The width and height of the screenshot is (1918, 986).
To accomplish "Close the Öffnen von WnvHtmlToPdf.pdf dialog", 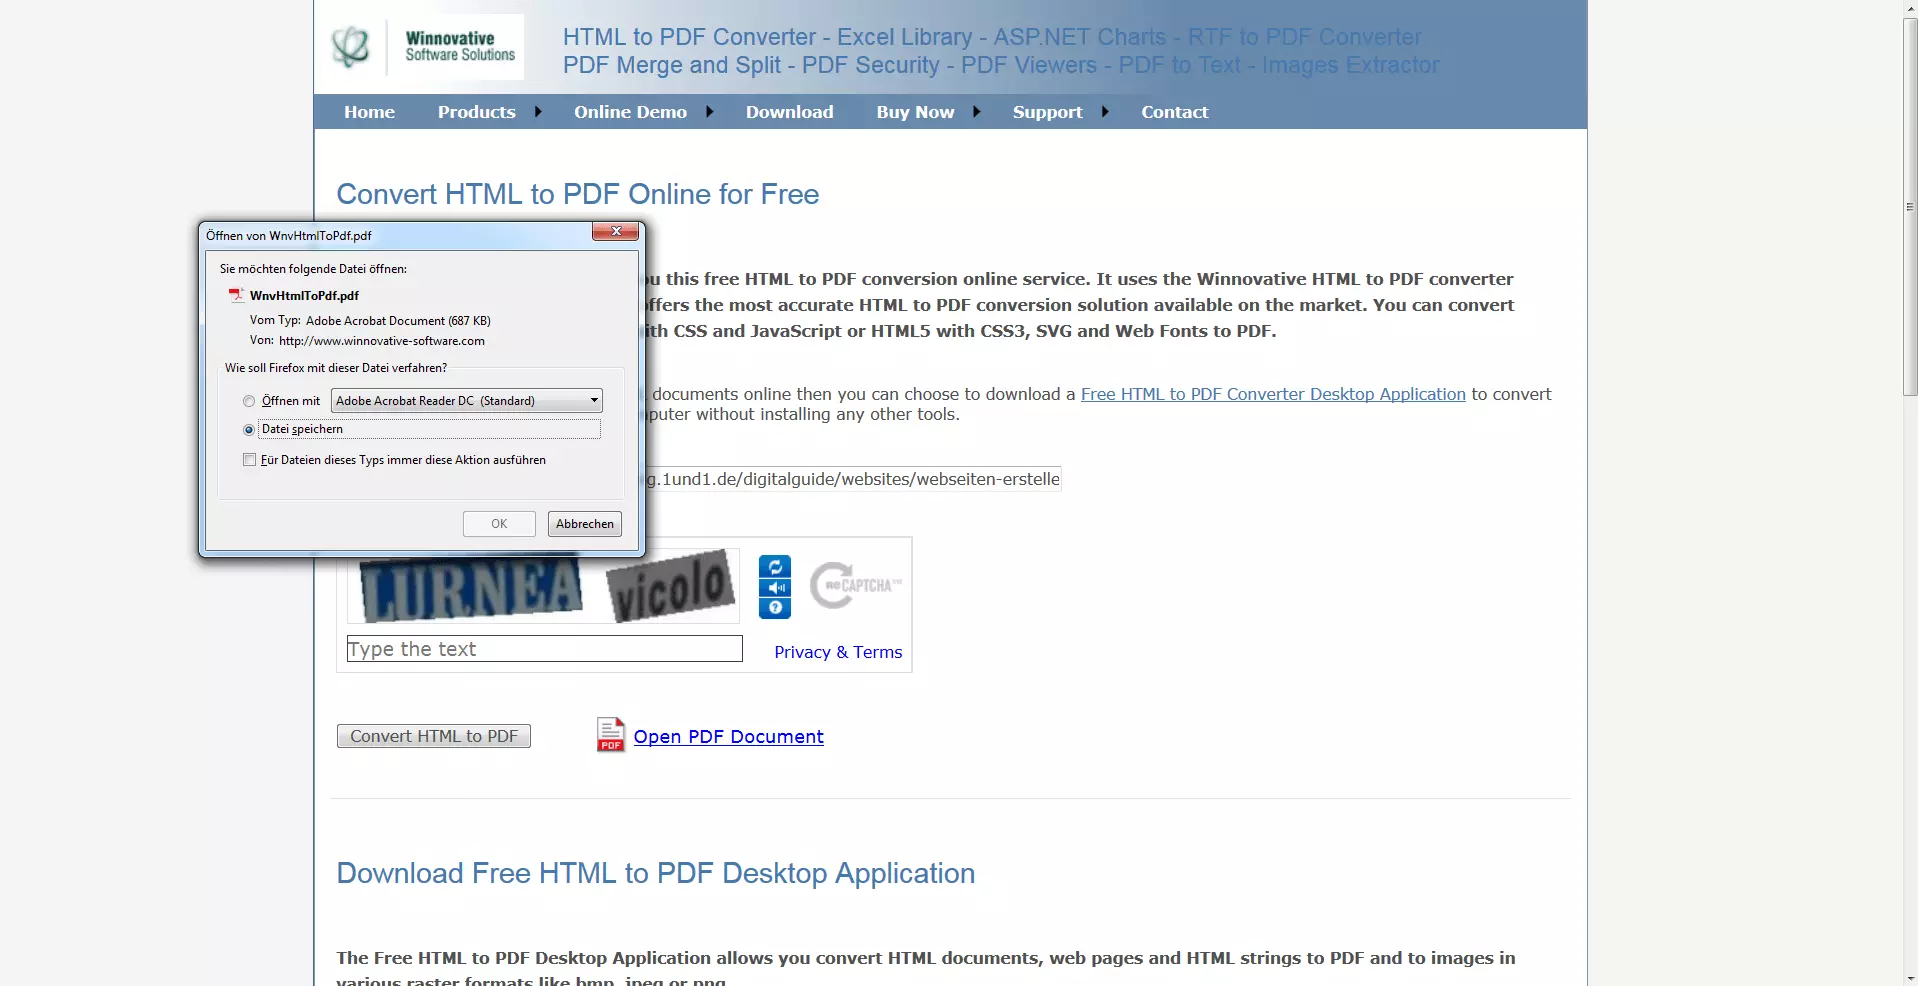I will (x=616, y=232).
